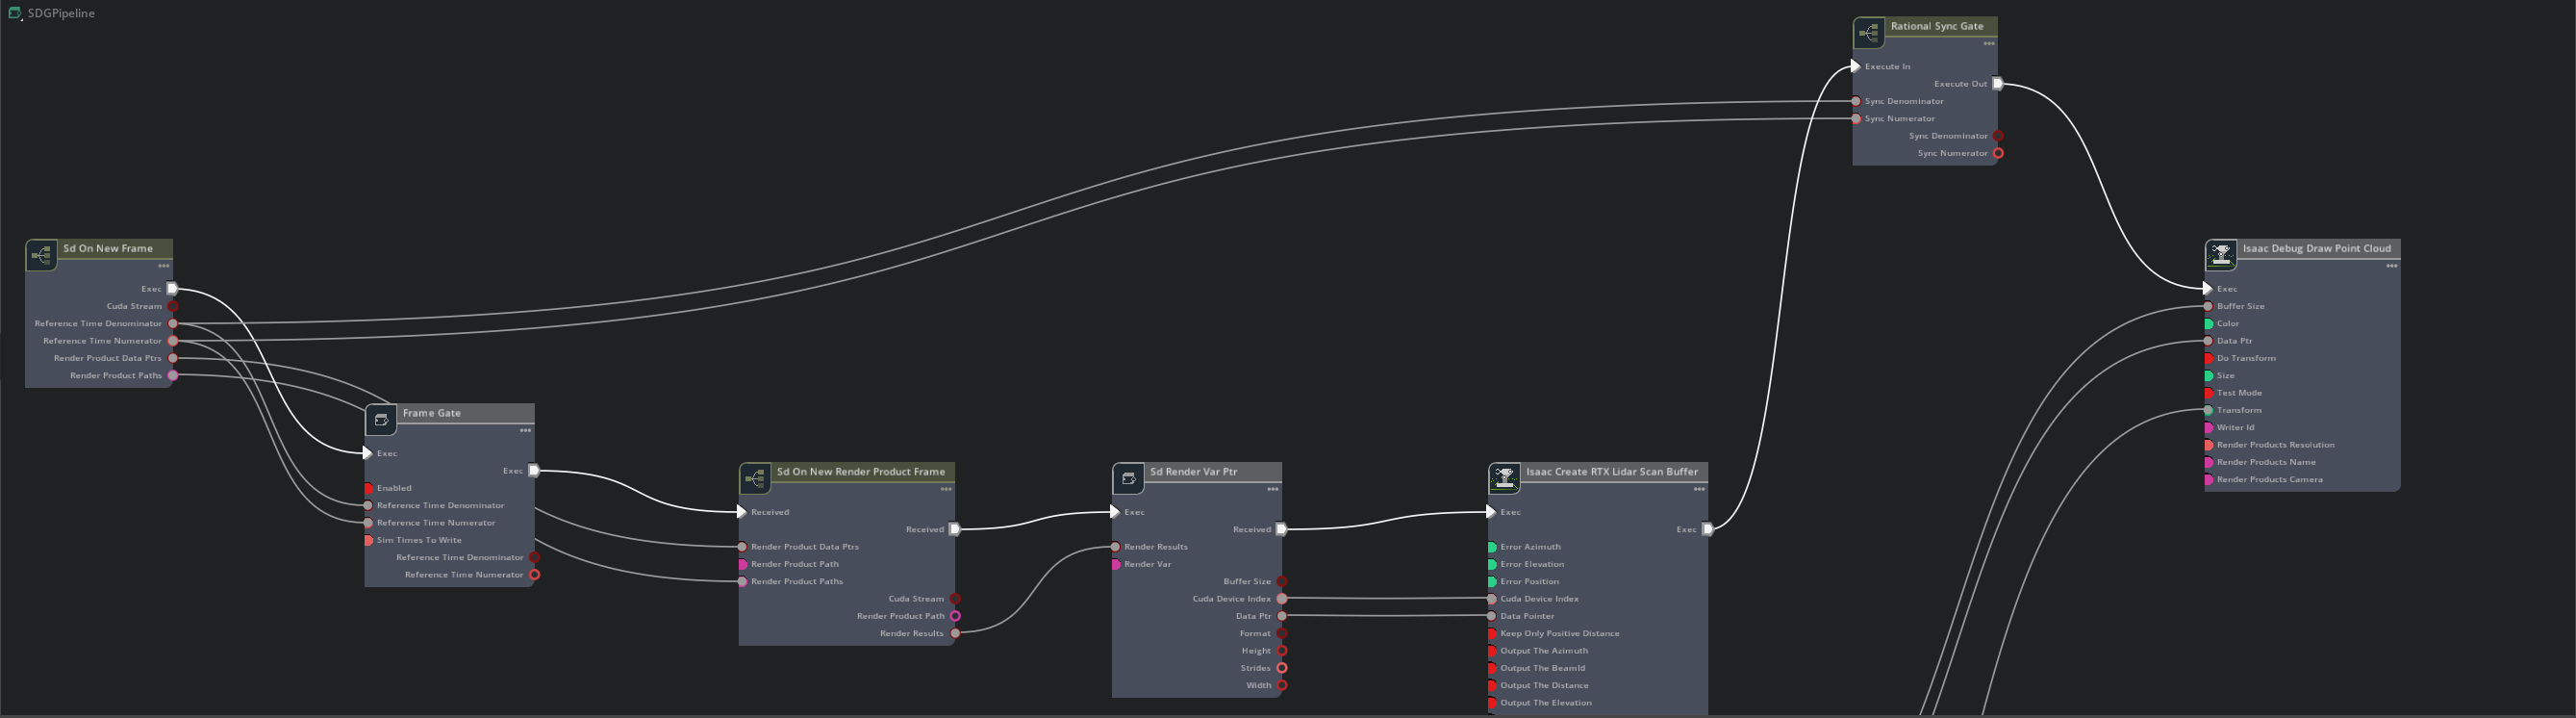This screenshot has height=718, width=2576.
Task: Click Exec output on Isaac Create RTX Lidar Scan Buffer
Action: [x=1708, y=530]
